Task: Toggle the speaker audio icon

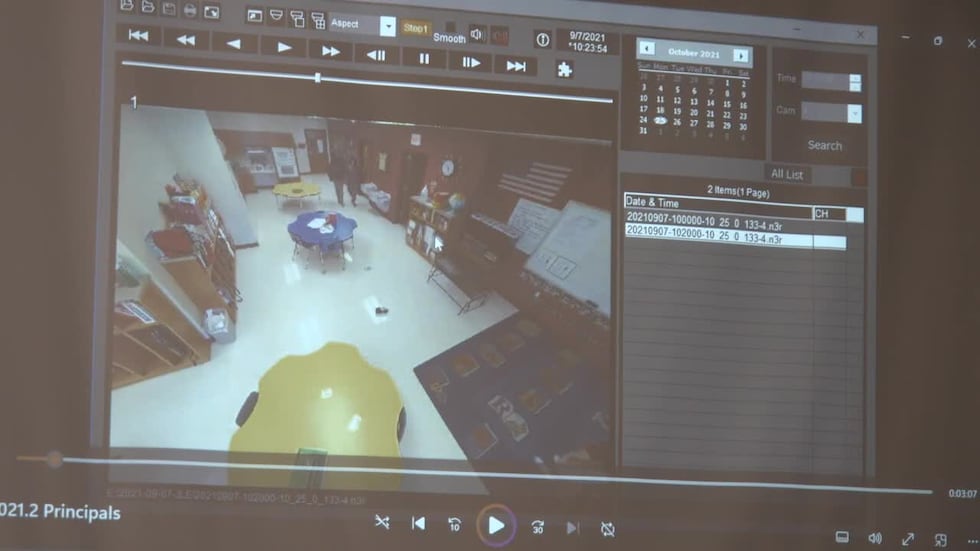Action: pos(477,33)
